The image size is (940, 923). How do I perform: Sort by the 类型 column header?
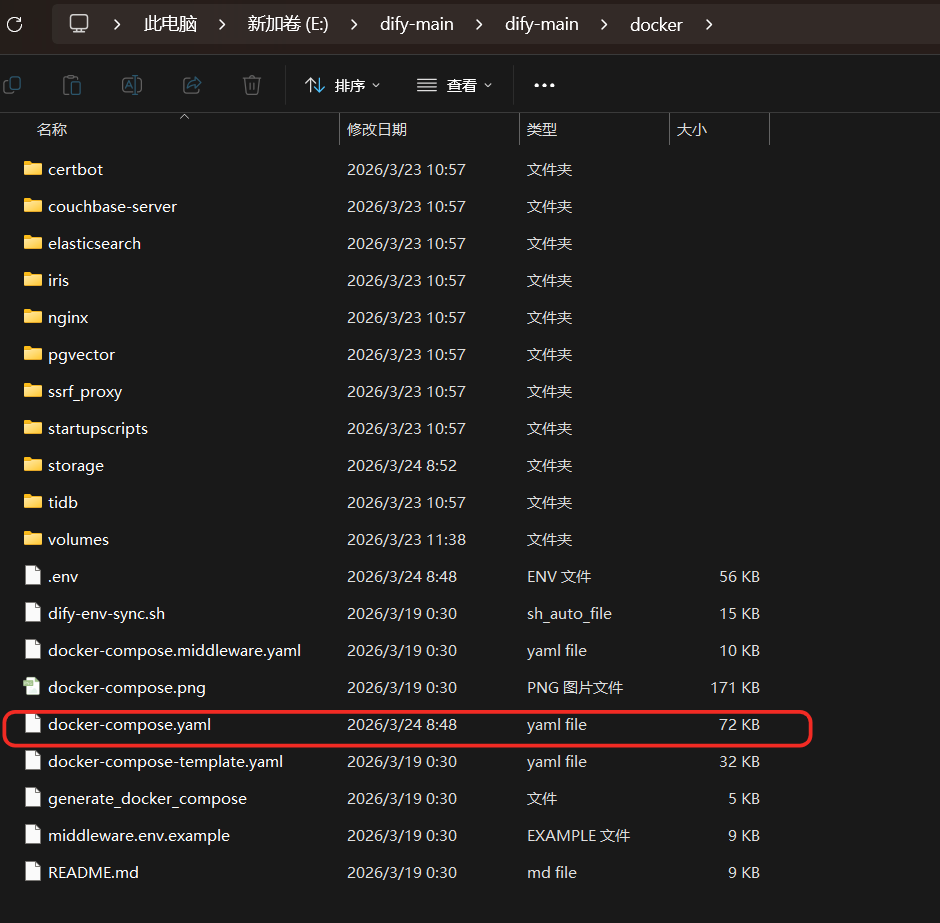point(541,129)
